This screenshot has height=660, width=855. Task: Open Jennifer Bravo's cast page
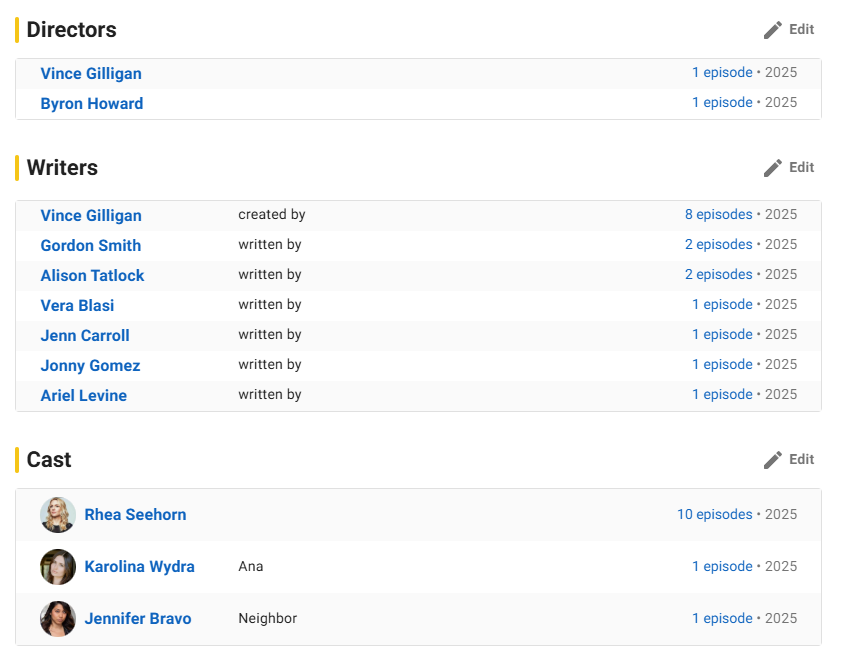pyautogui.click(x=138, y=619)
